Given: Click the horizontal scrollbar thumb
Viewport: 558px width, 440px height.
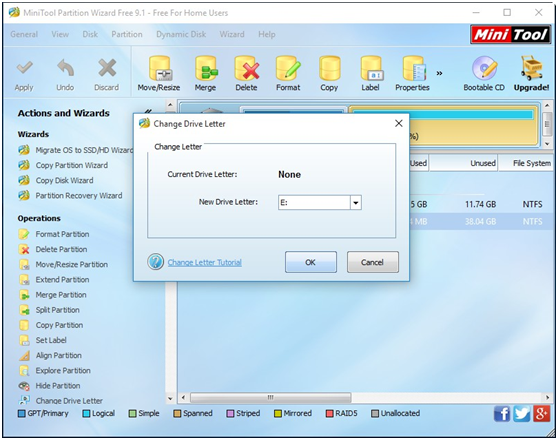Looking at the screenshot, I should pos(270,397).
